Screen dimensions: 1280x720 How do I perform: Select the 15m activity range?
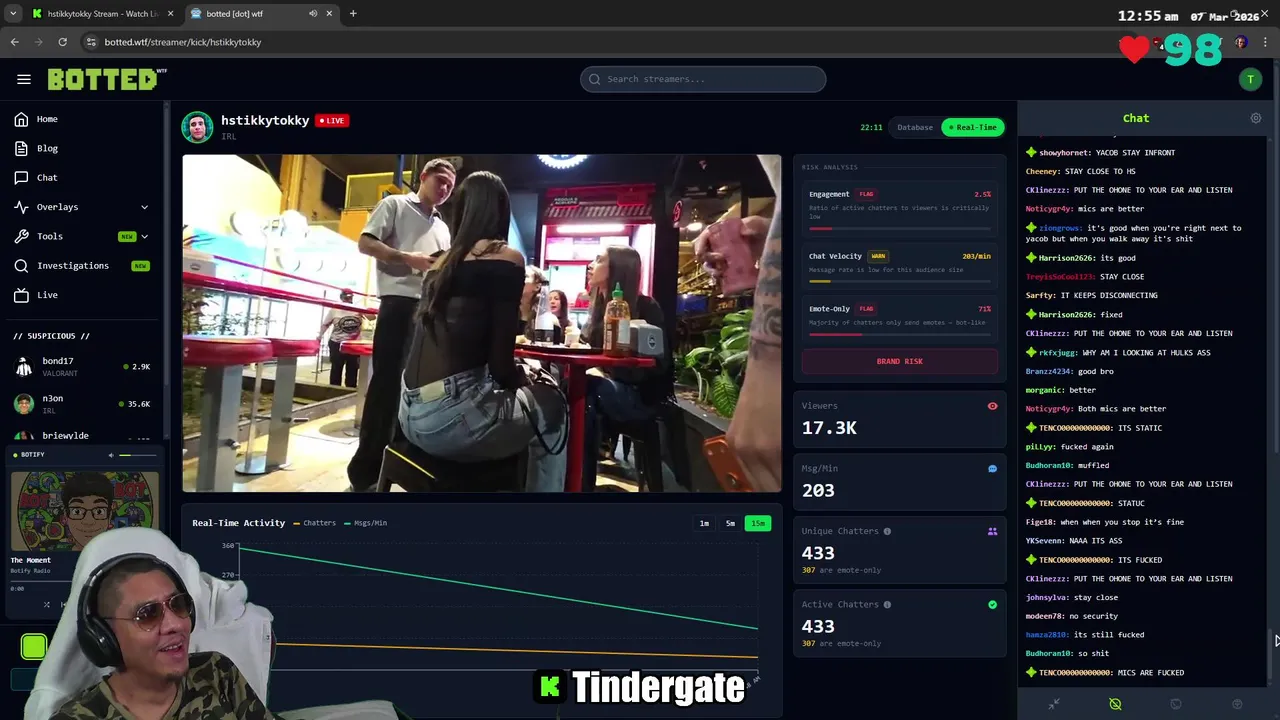coord(758,523)
